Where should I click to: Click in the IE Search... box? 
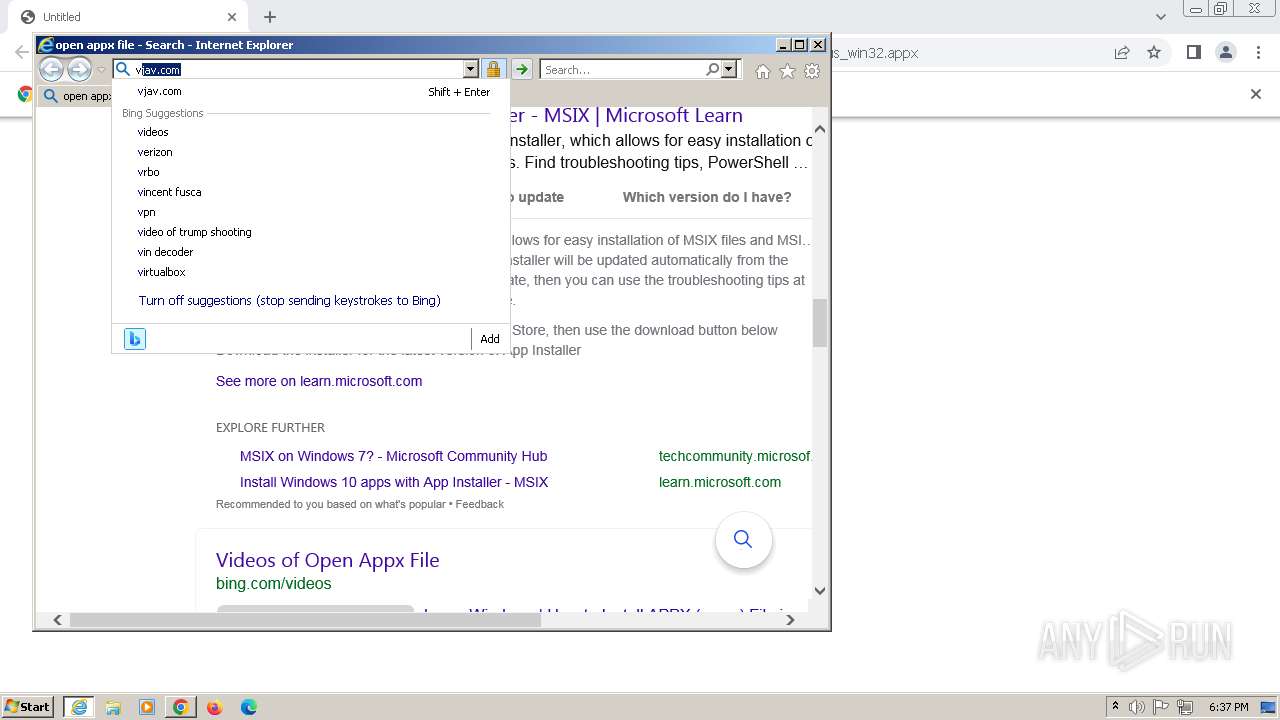click(x=624, y=70)
